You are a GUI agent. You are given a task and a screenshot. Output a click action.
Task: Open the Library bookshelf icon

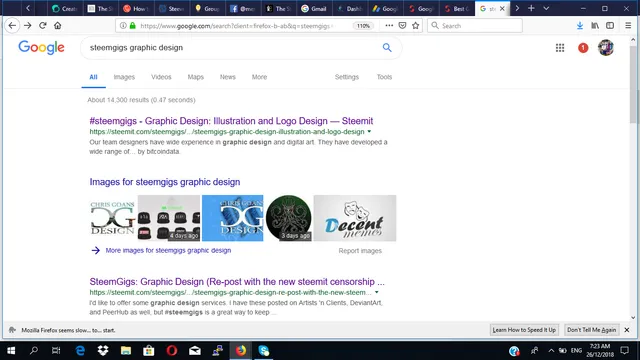click(595, 25)
